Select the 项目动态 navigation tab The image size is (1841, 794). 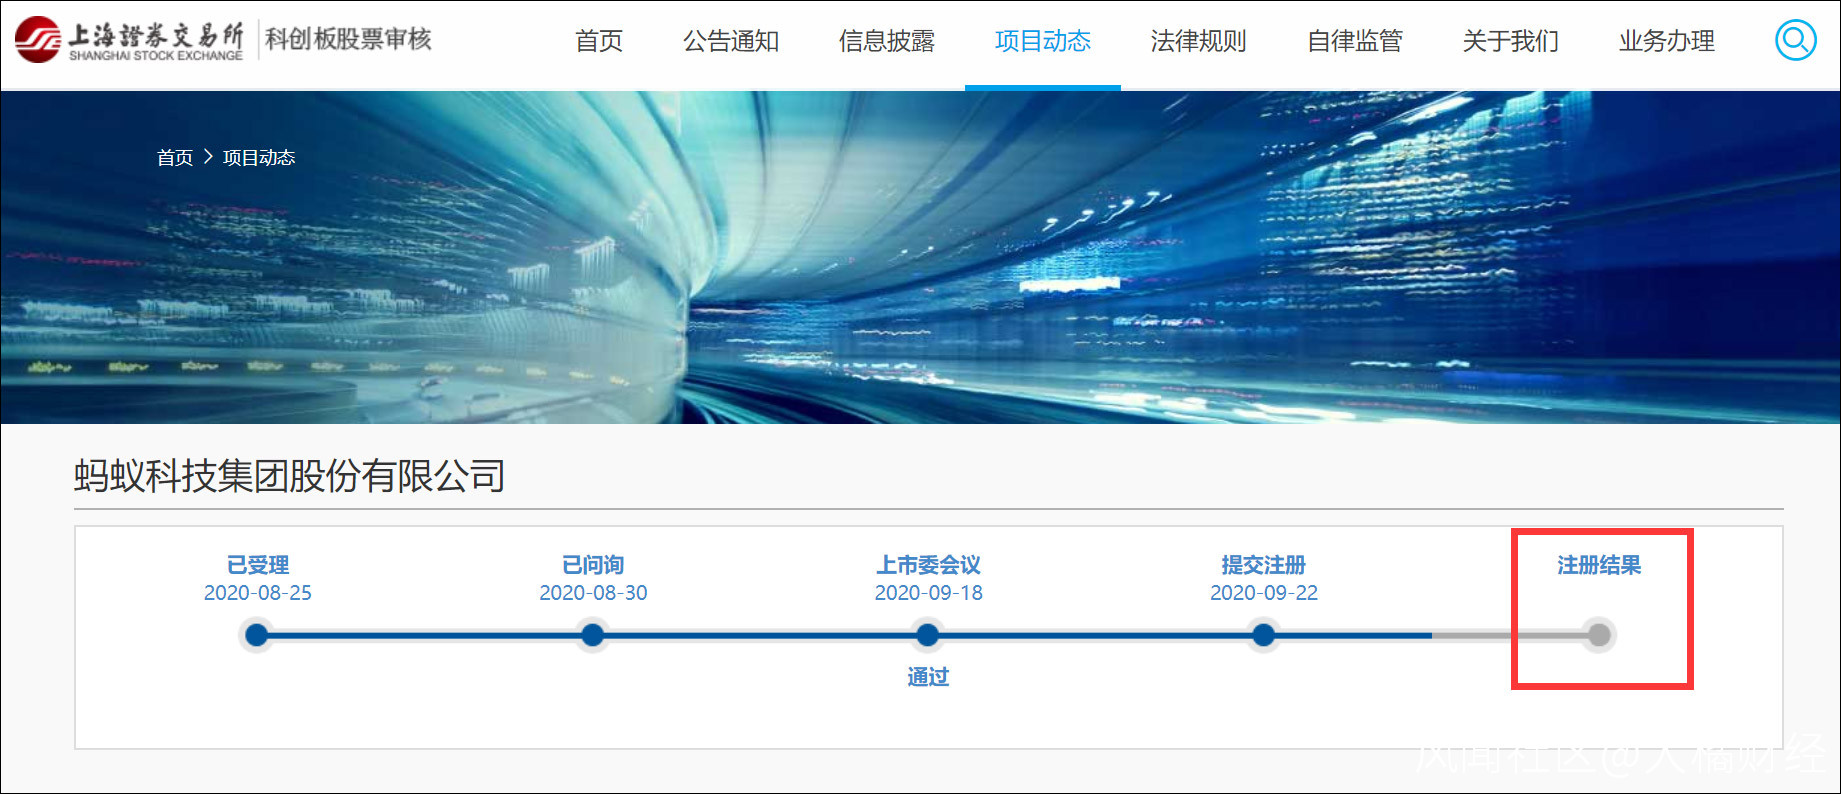click(1043, 41)
